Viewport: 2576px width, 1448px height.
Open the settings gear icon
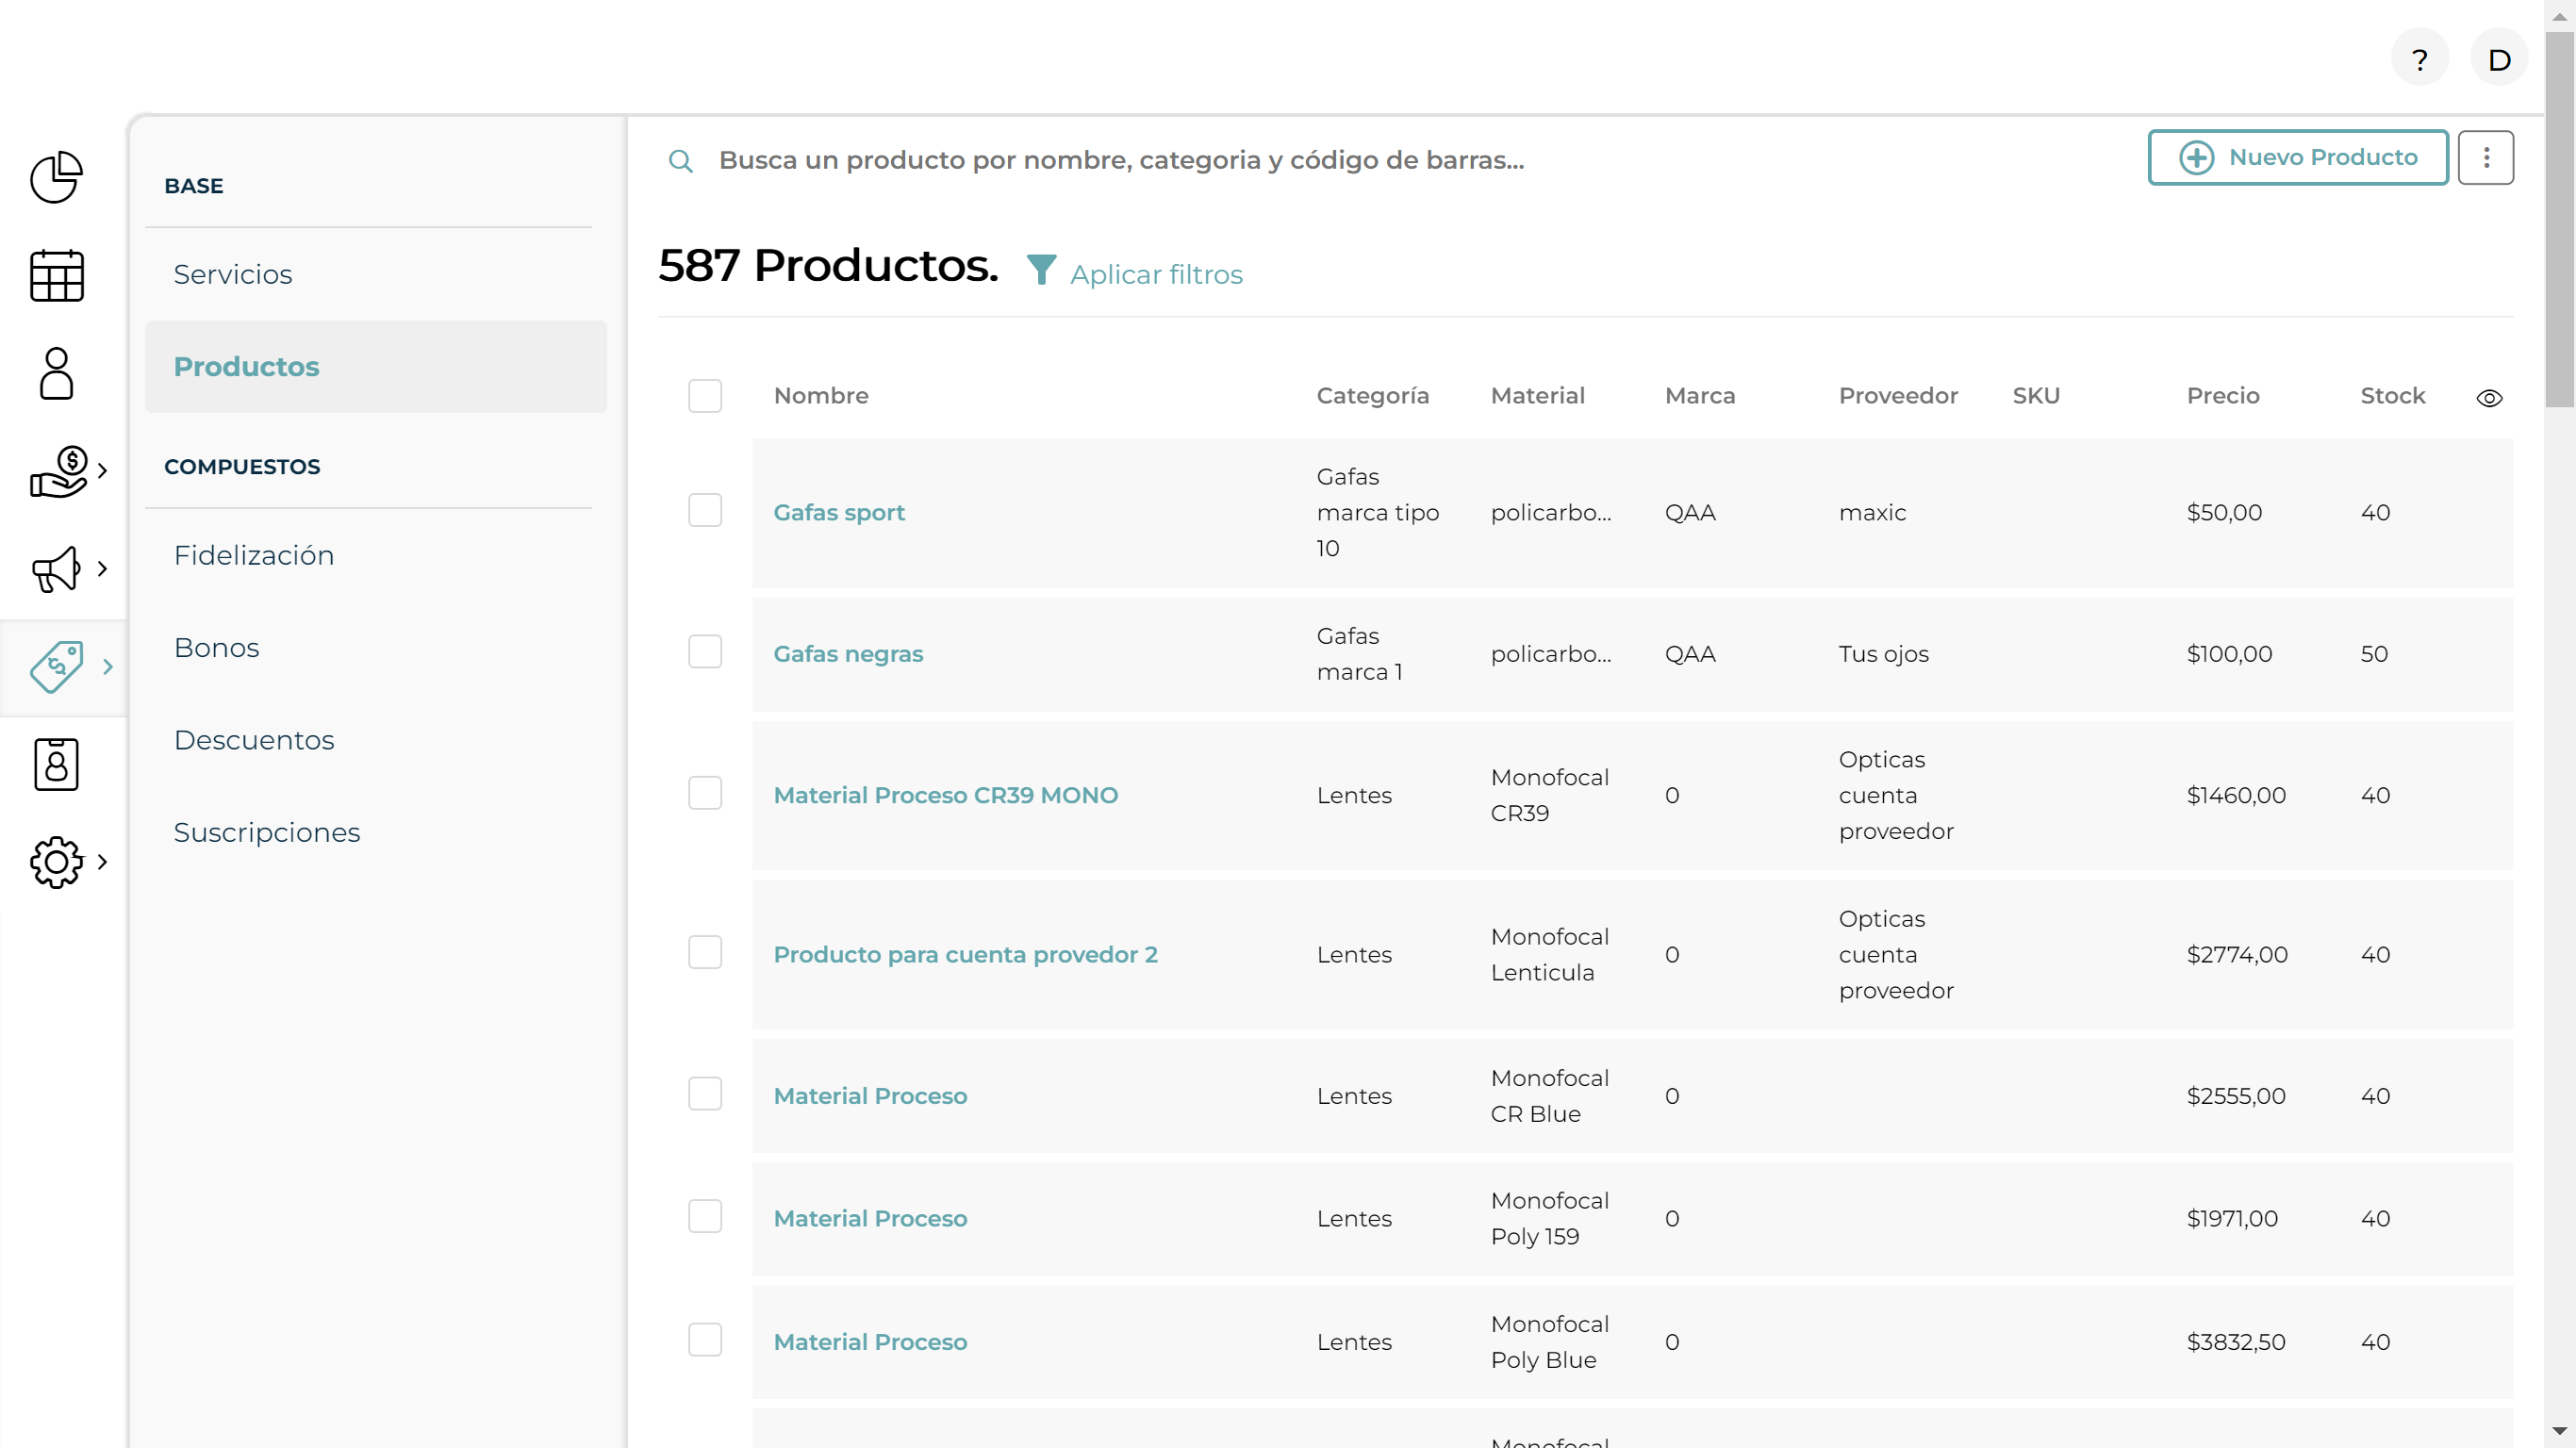point(56,862)
